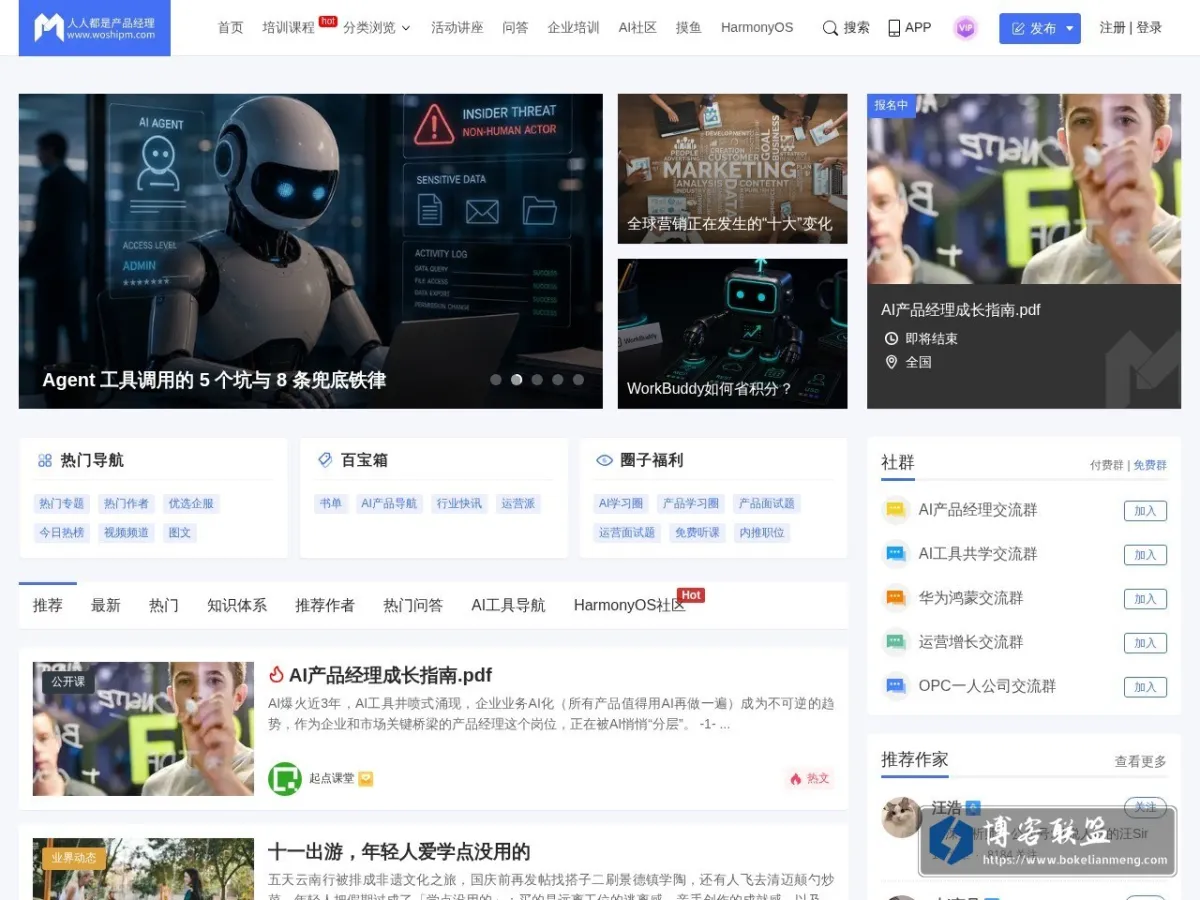The image size is (1200, 900).
Task: Open 摸鱼 in the top navigation
Action: [x=689, y=28]
